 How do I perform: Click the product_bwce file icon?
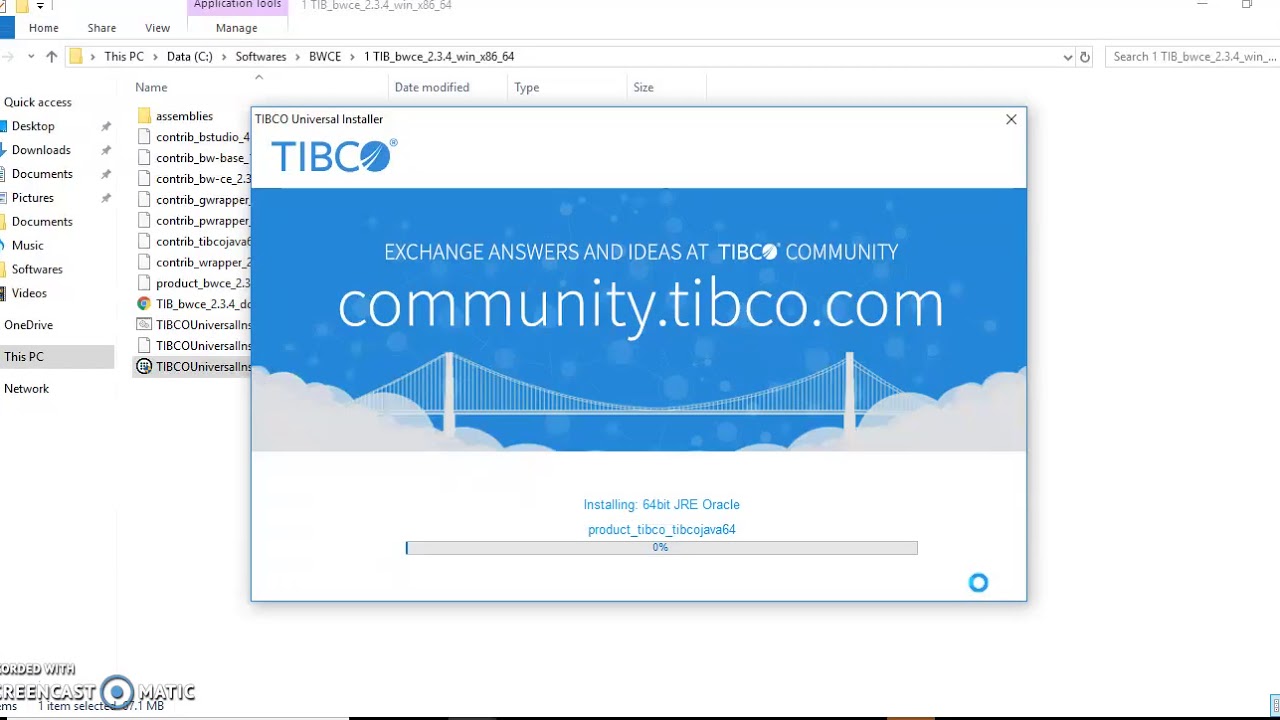point(144,283)
